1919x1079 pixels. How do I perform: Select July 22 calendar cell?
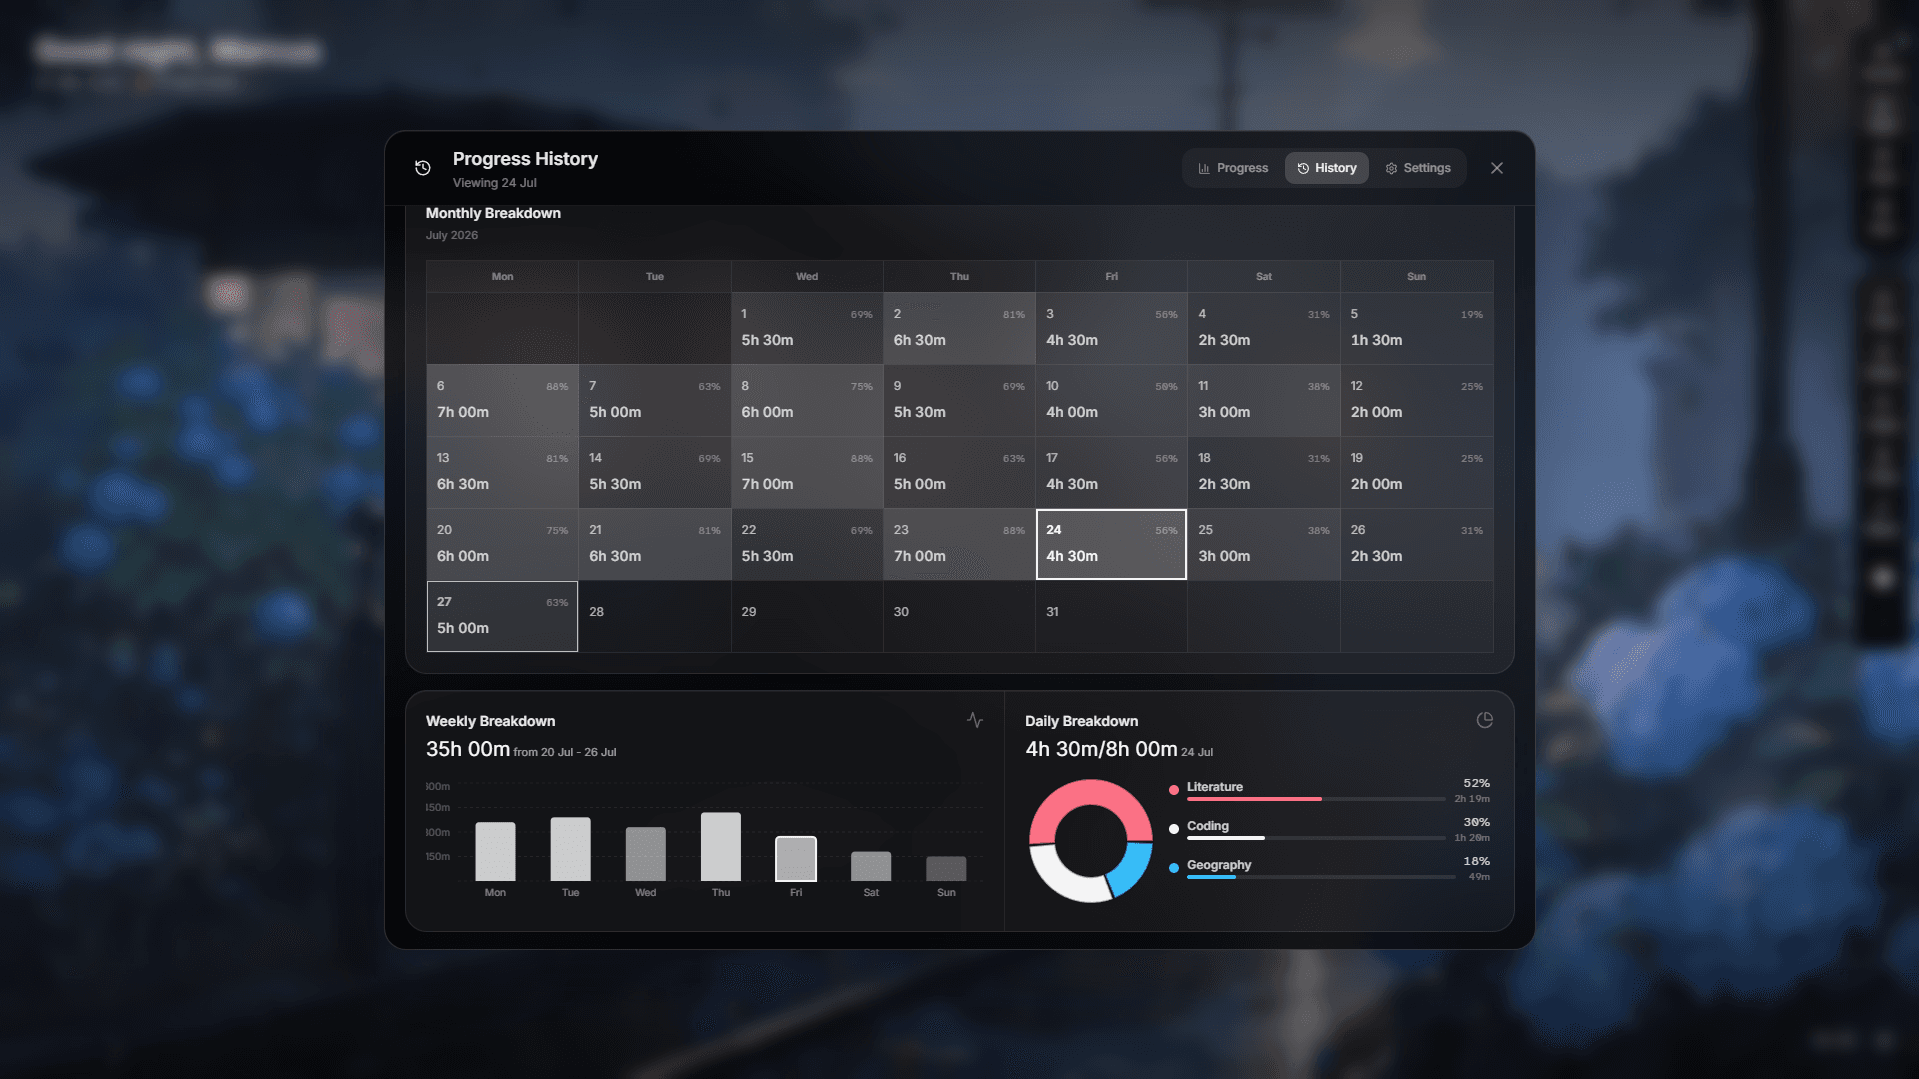[807, 544]
